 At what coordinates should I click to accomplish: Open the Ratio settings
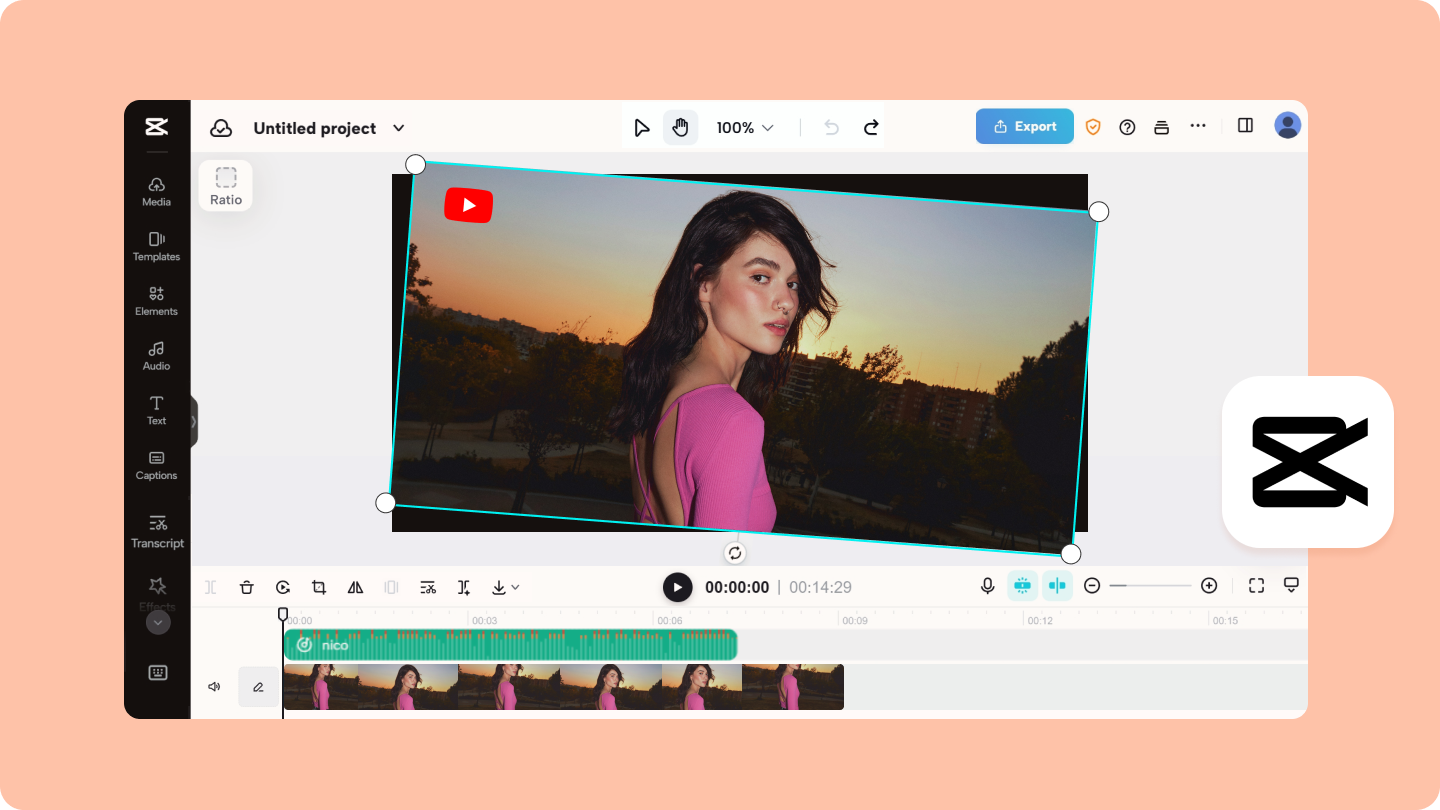[x=225, y=185]
